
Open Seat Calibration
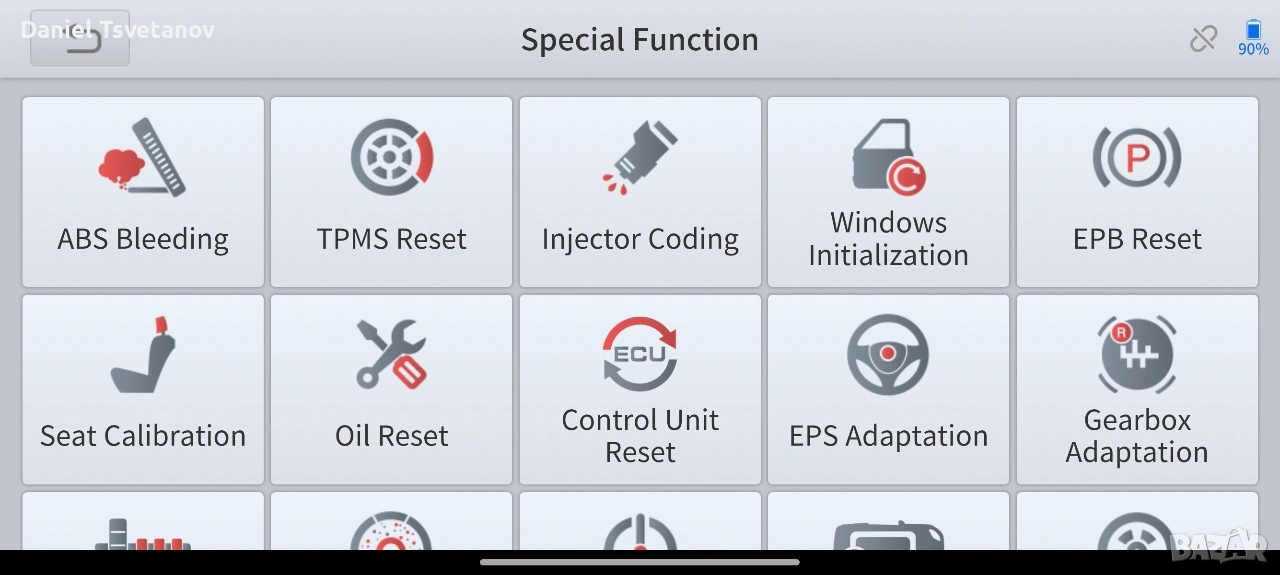click(143, 389)
